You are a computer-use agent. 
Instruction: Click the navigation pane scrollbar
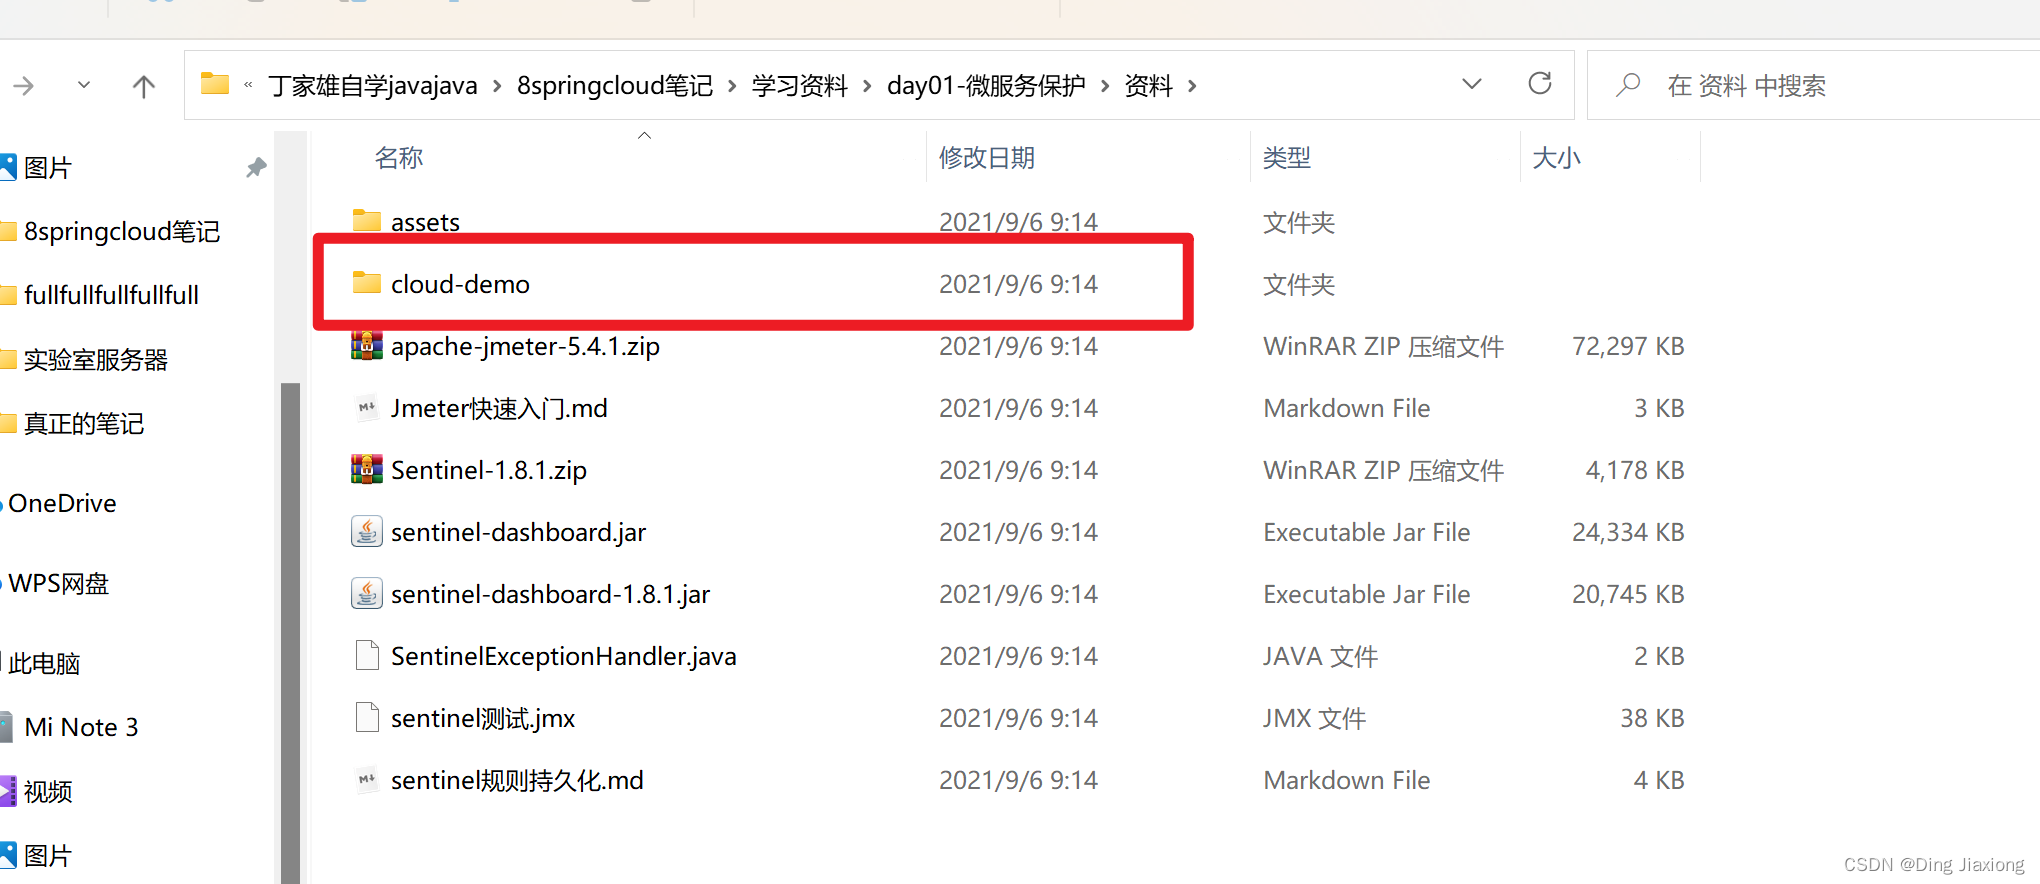click(290, 632)
